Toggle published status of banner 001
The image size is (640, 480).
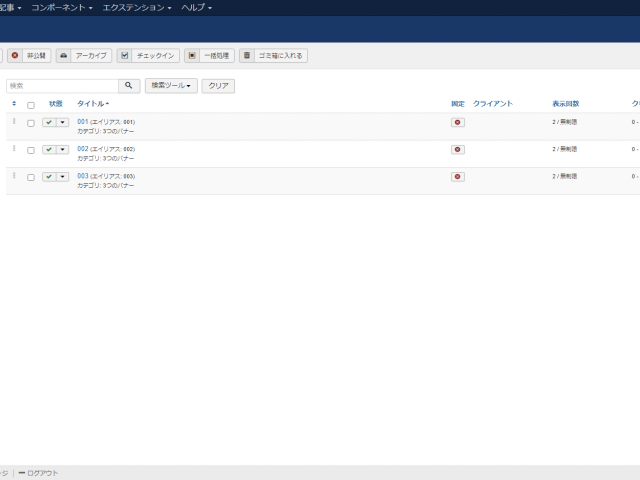49,122
